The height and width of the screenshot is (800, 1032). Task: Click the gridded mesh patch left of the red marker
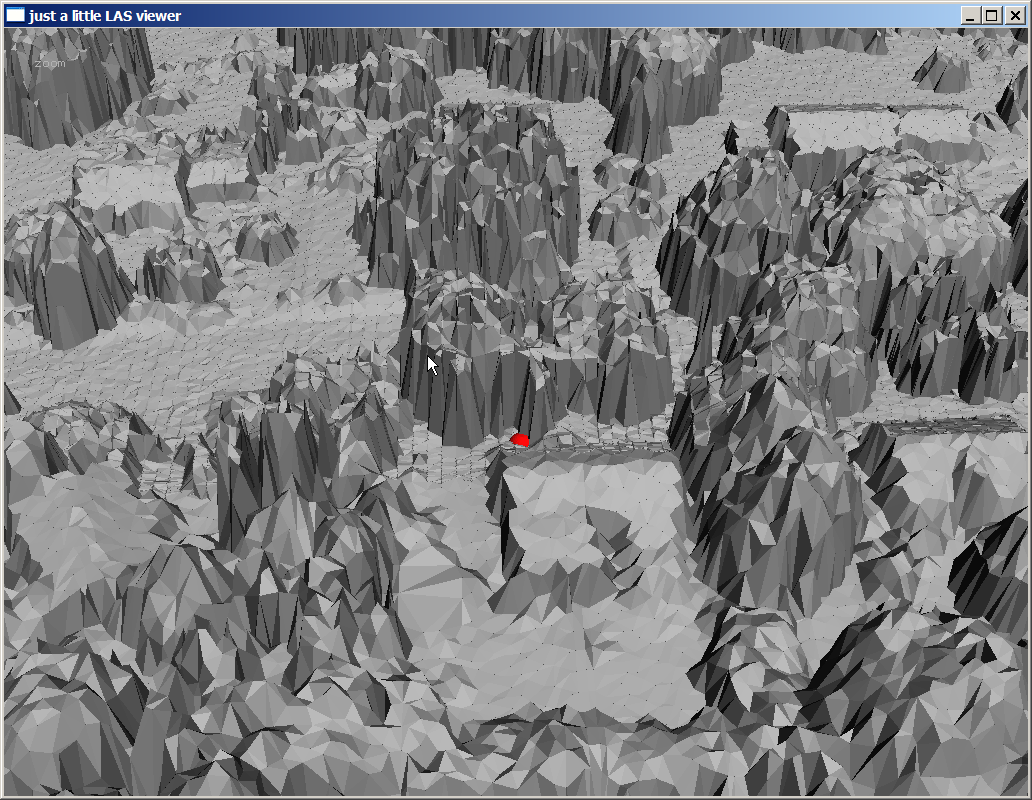(450, 462)
